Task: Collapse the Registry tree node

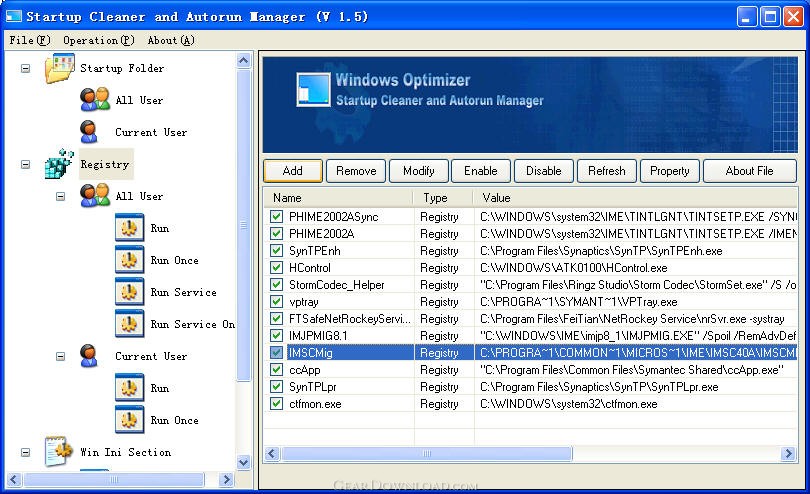Action: tap(25, 164)
